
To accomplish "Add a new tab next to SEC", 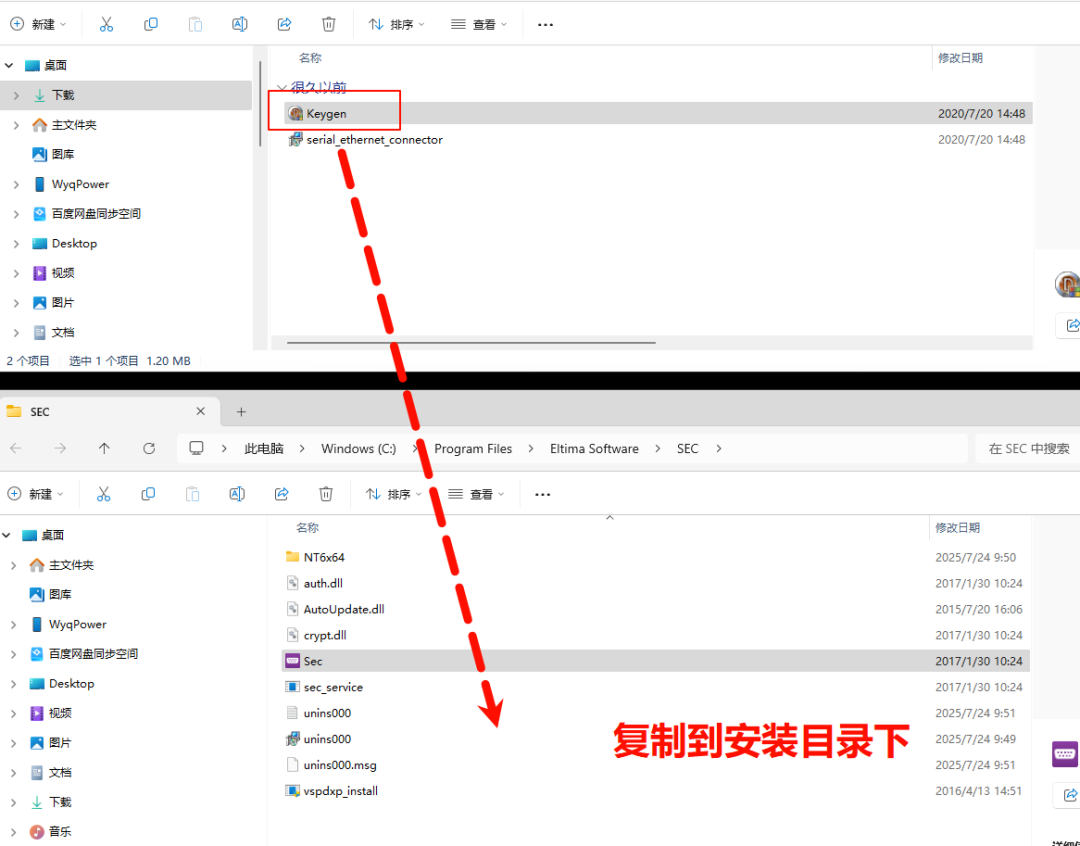I will pyautogui.click(x=241, y=412).
